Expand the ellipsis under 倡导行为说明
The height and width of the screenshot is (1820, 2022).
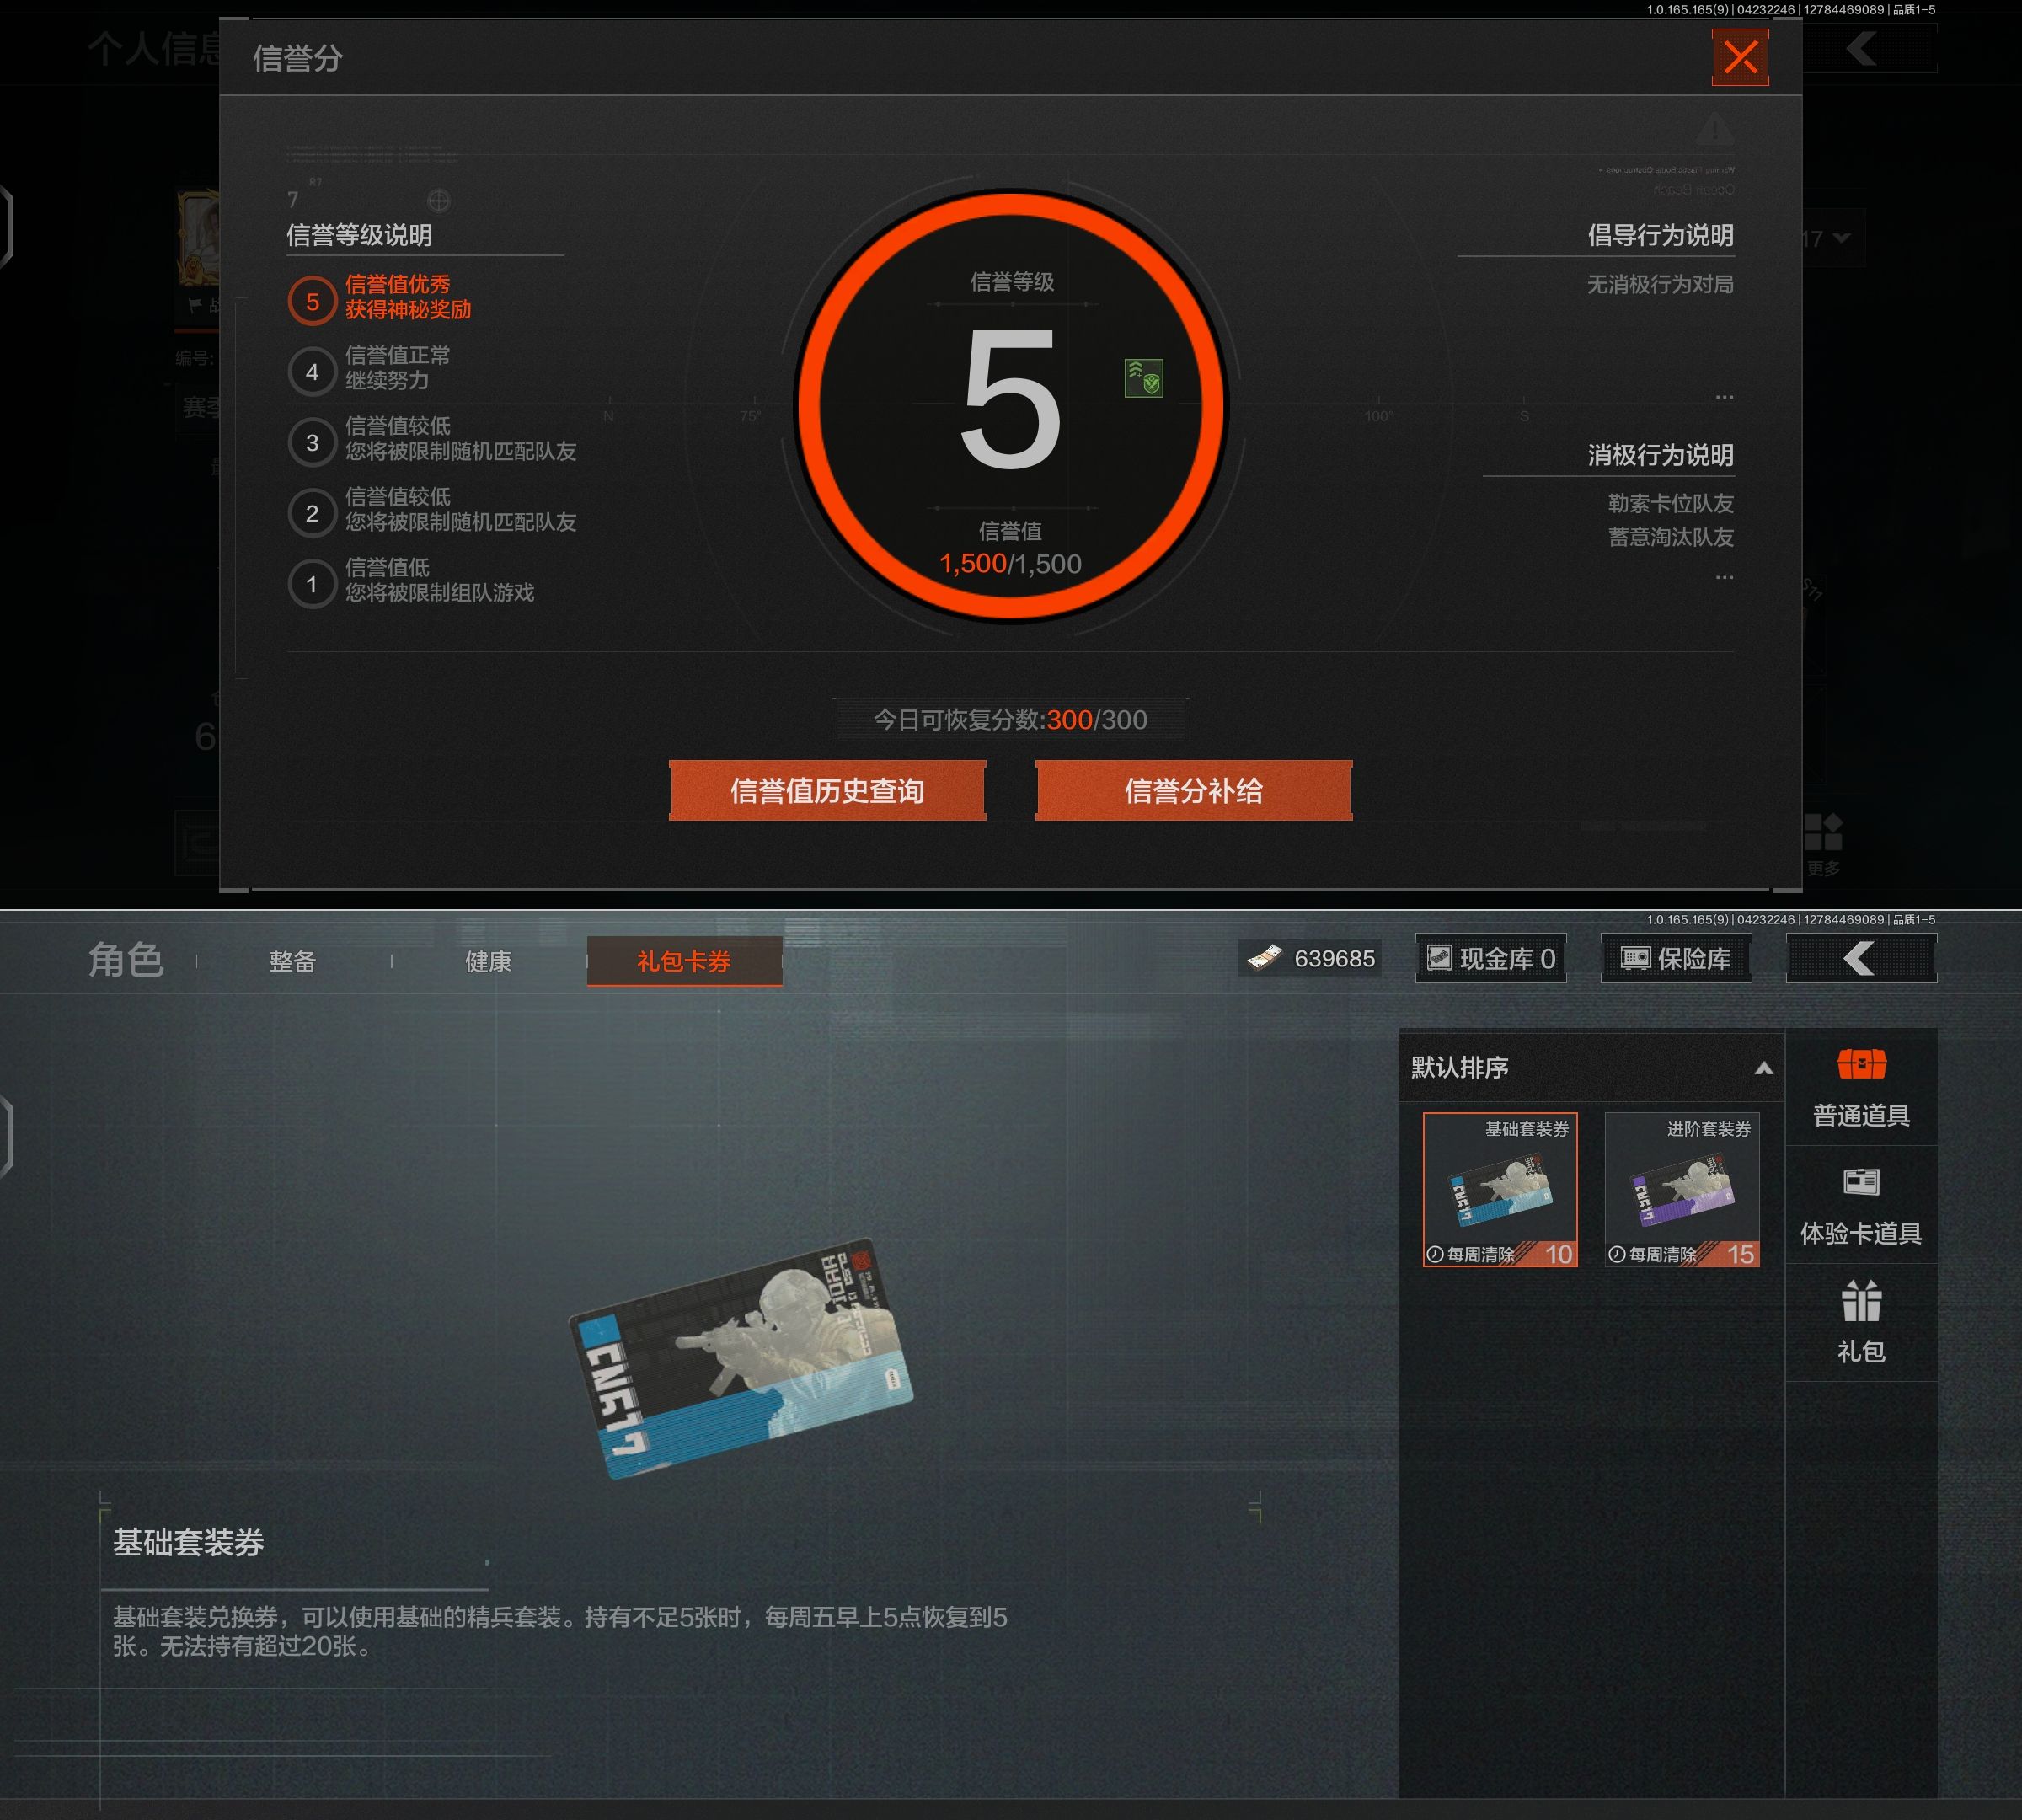tap(1724, 397)
